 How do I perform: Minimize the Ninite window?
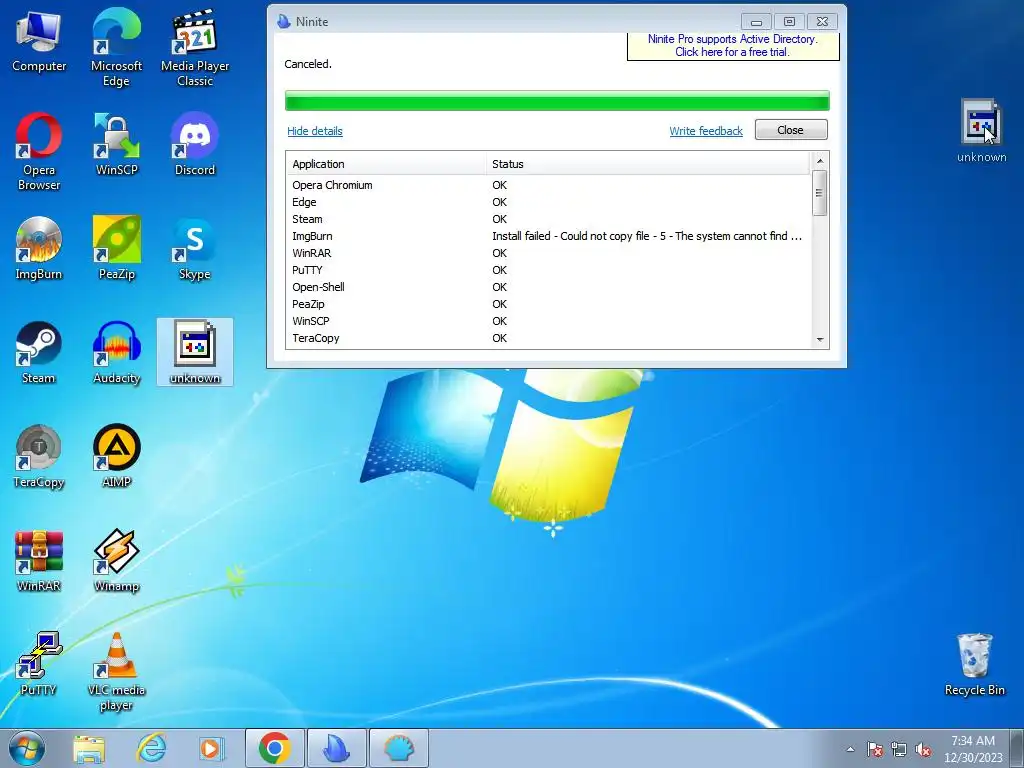[x=756, y=22]
